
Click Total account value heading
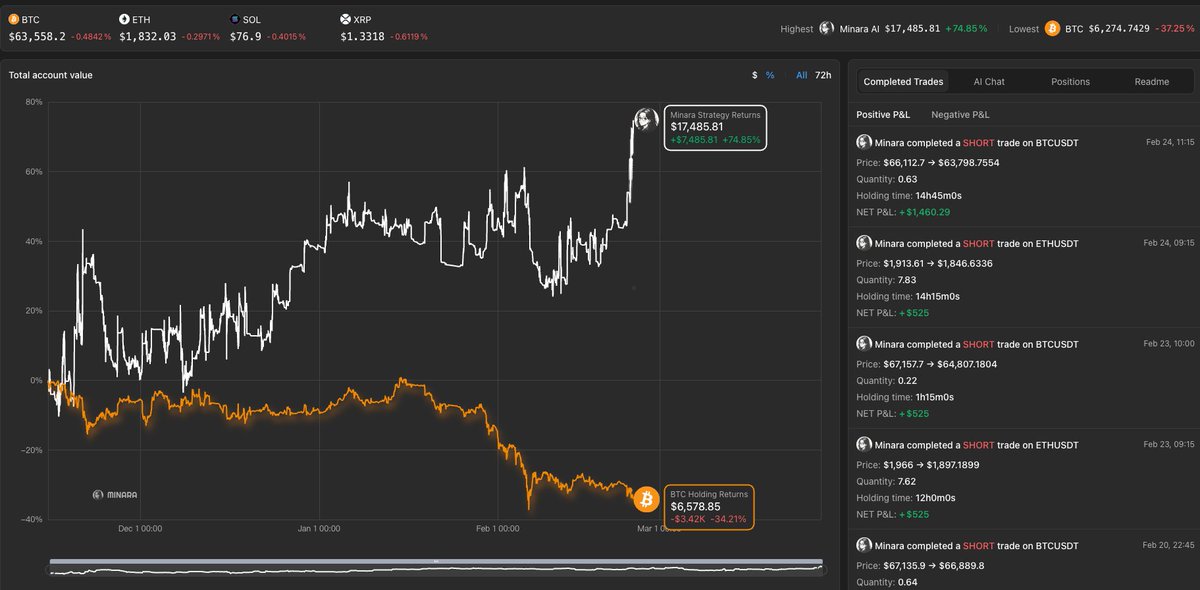click(x=50, y=75)
